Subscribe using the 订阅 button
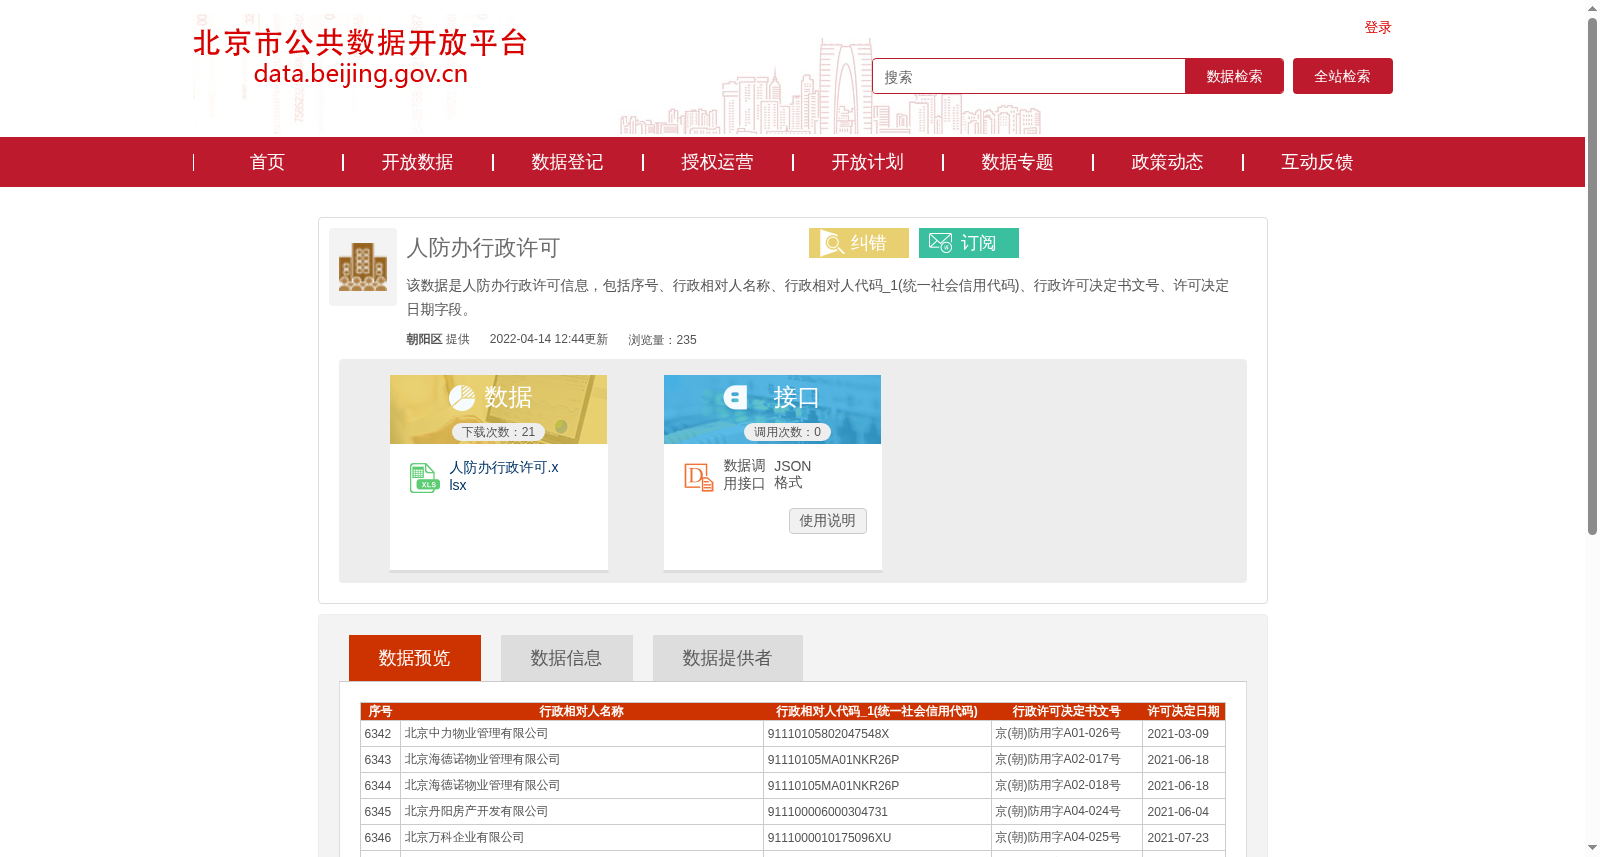Image resolution: width=1600 pixels, height=857 pixels. (x=969, y=243)
